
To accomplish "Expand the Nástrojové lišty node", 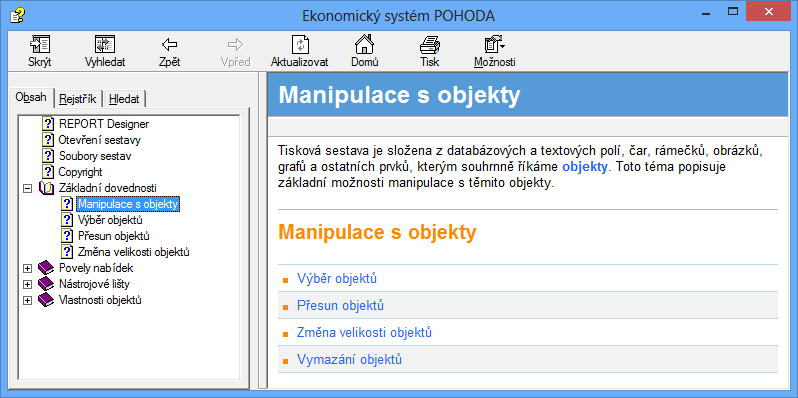I will point(27,284).
